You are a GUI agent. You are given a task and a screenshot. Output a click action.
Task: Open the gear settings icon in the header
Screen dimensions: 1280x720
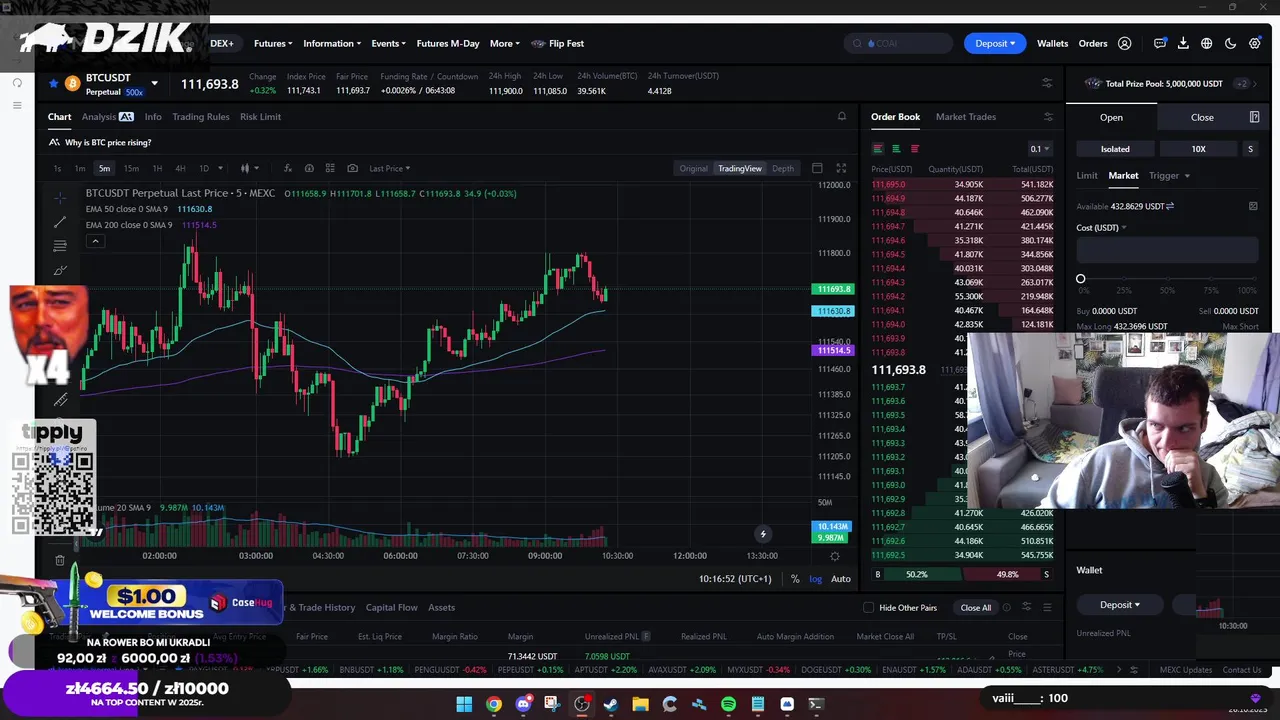click(x=1255, y=43)
